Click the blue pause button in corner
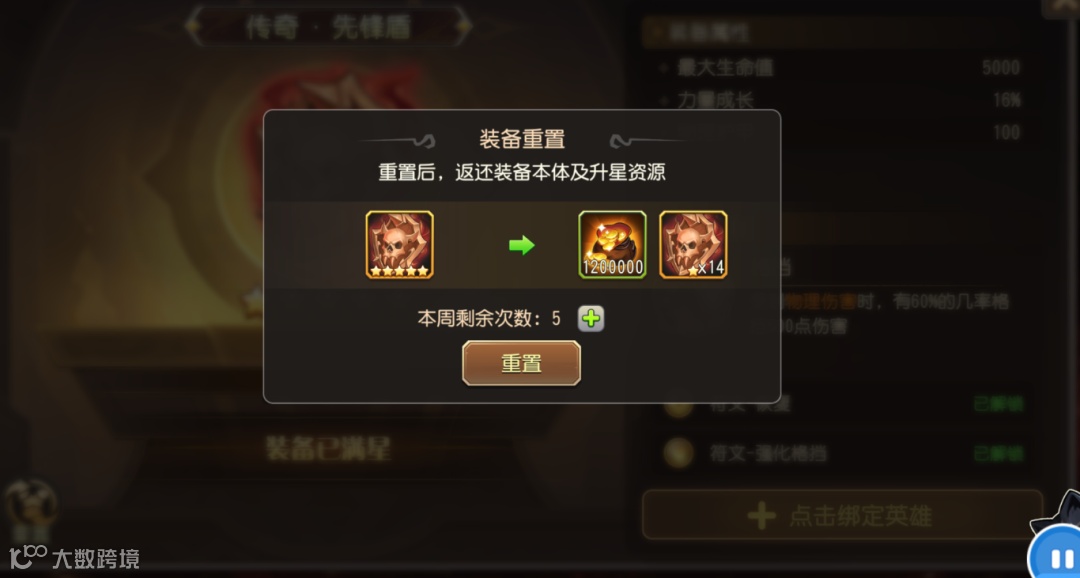 [1057, 554]
